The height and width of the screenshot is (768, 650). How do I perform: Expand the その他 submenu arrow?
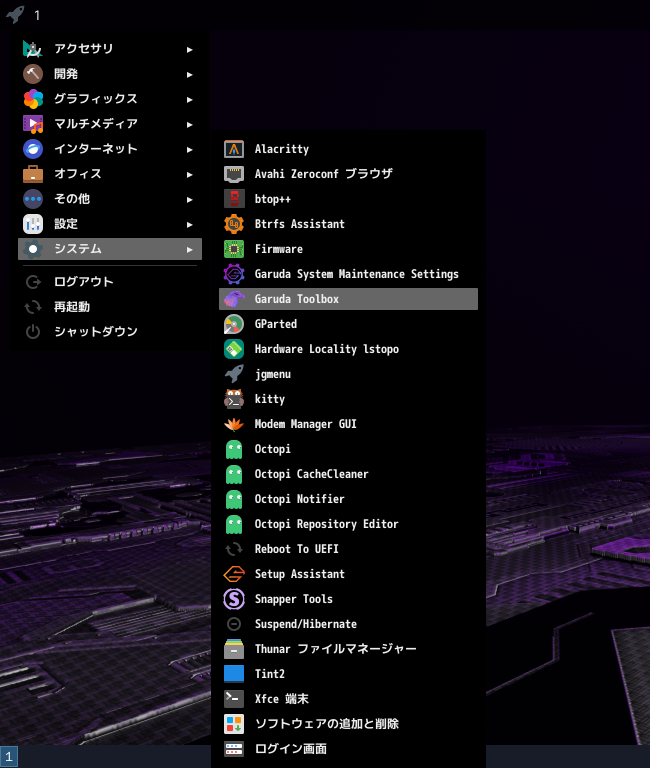tap(190, 199)
